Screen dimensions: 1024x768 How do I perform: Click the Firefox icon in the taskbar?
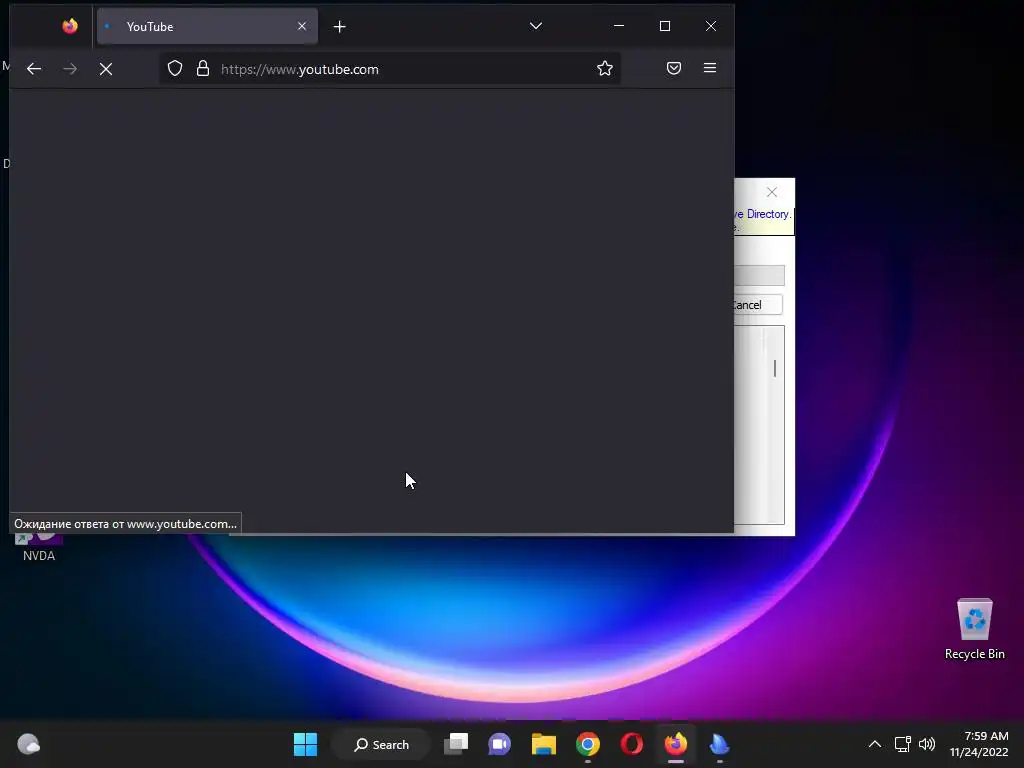point(676,744)
